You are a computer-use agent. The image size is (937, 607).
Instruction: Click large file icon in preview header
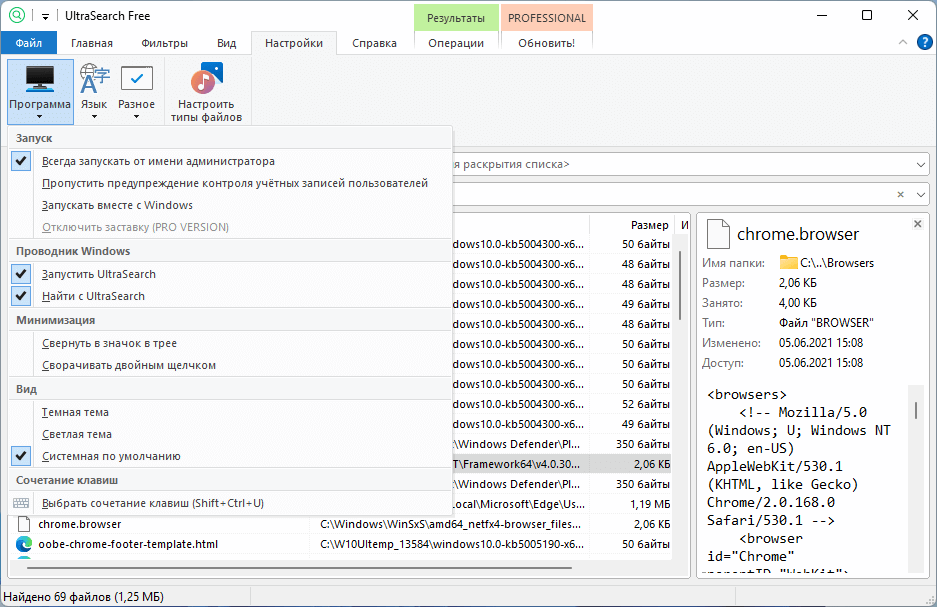click(718, 234)
